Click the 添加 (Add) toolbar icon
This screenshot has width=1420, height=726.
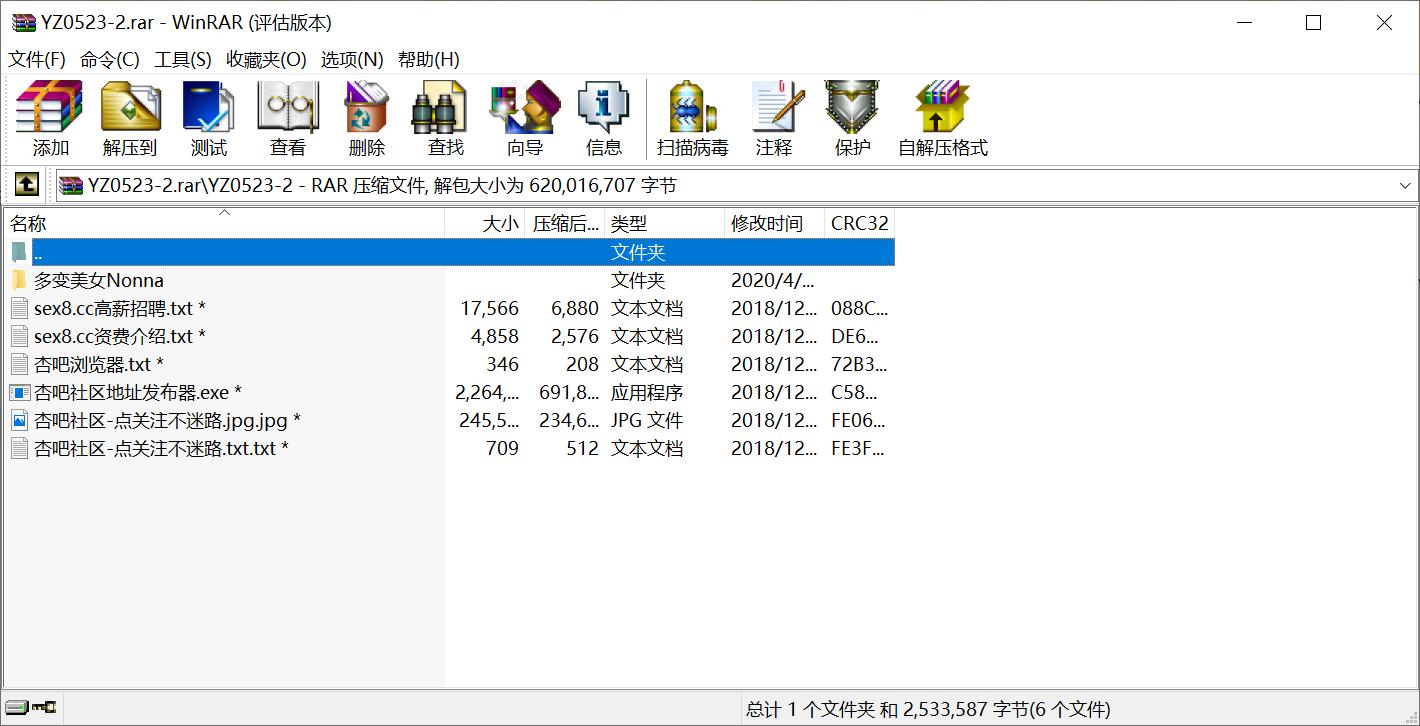(50, 118)
